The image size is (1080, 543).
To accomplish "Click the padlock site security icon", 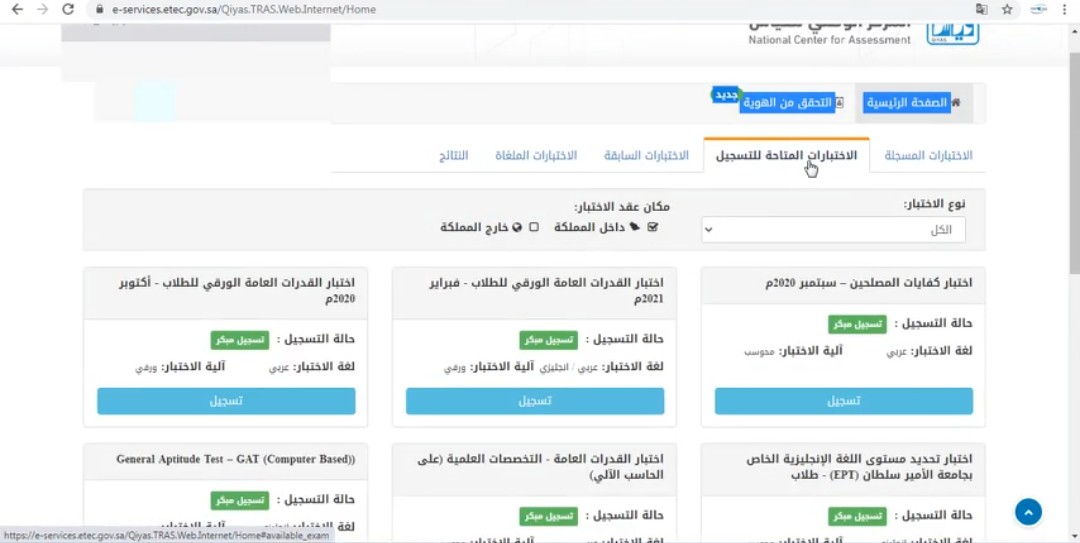I will [x=98, y=9].
